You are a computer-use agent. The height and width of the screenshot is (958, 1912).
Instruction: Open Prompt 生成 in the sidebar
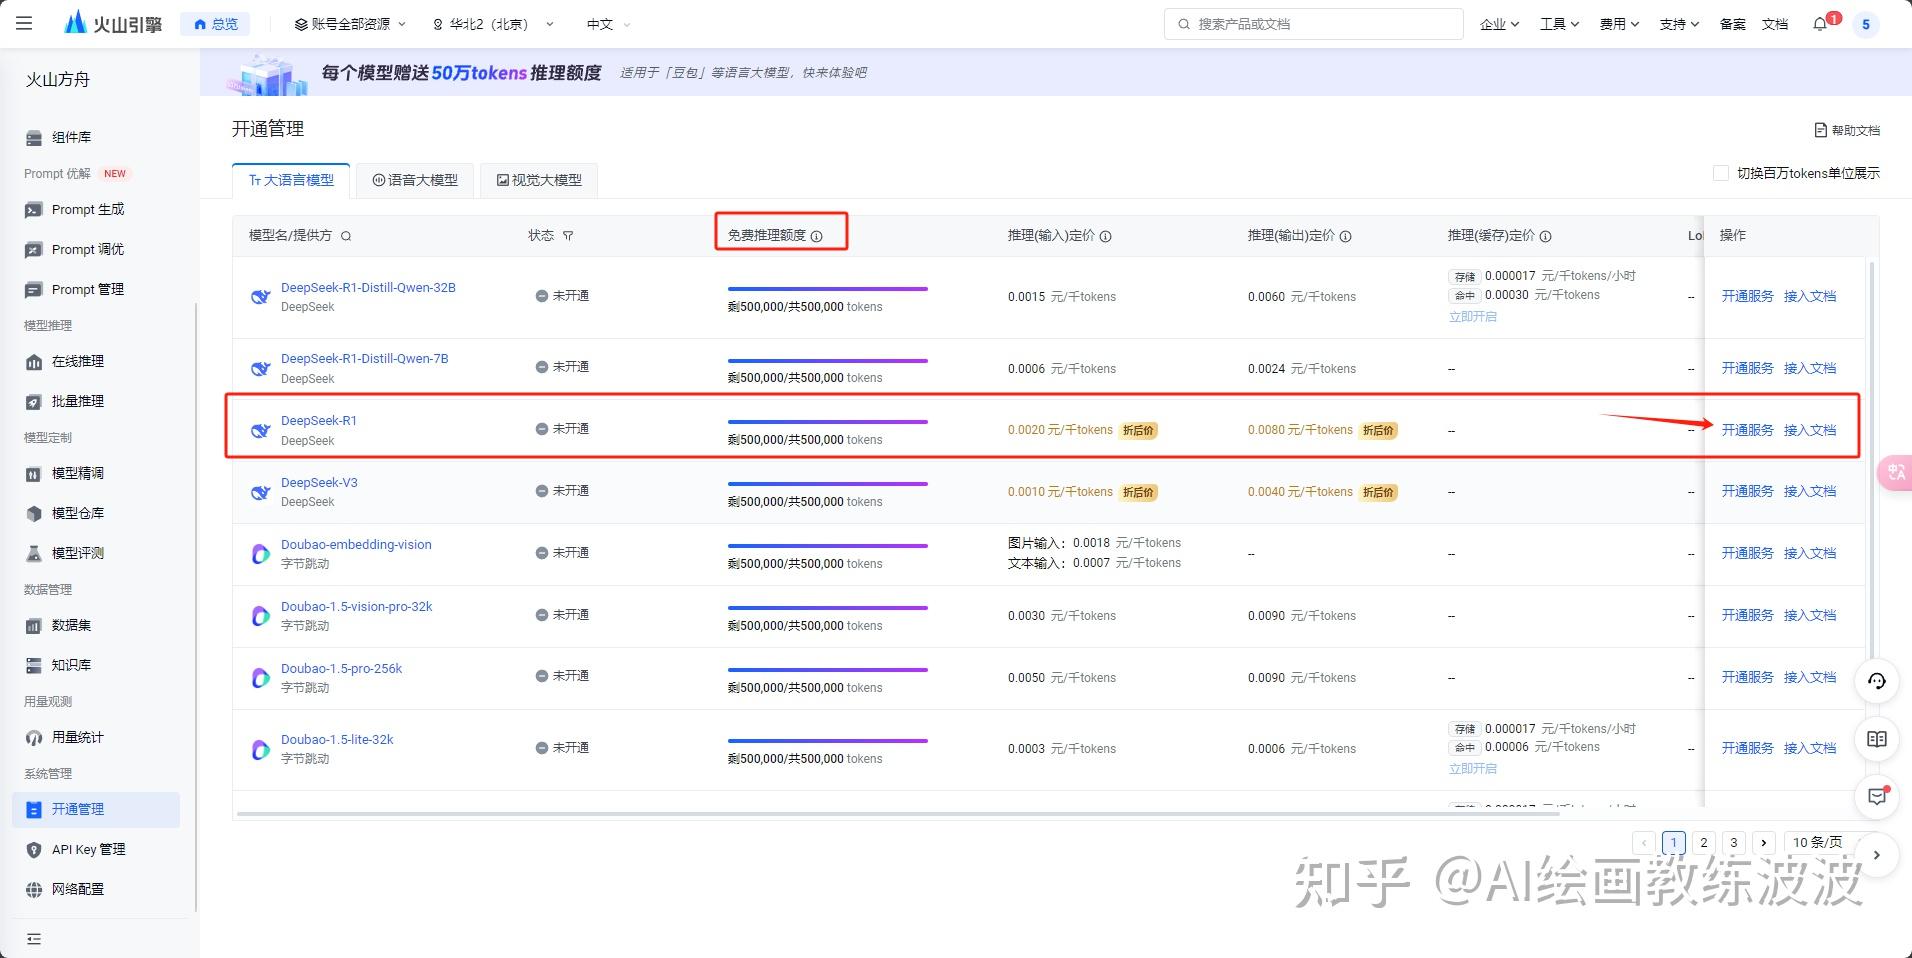click(x=88, y=209)
